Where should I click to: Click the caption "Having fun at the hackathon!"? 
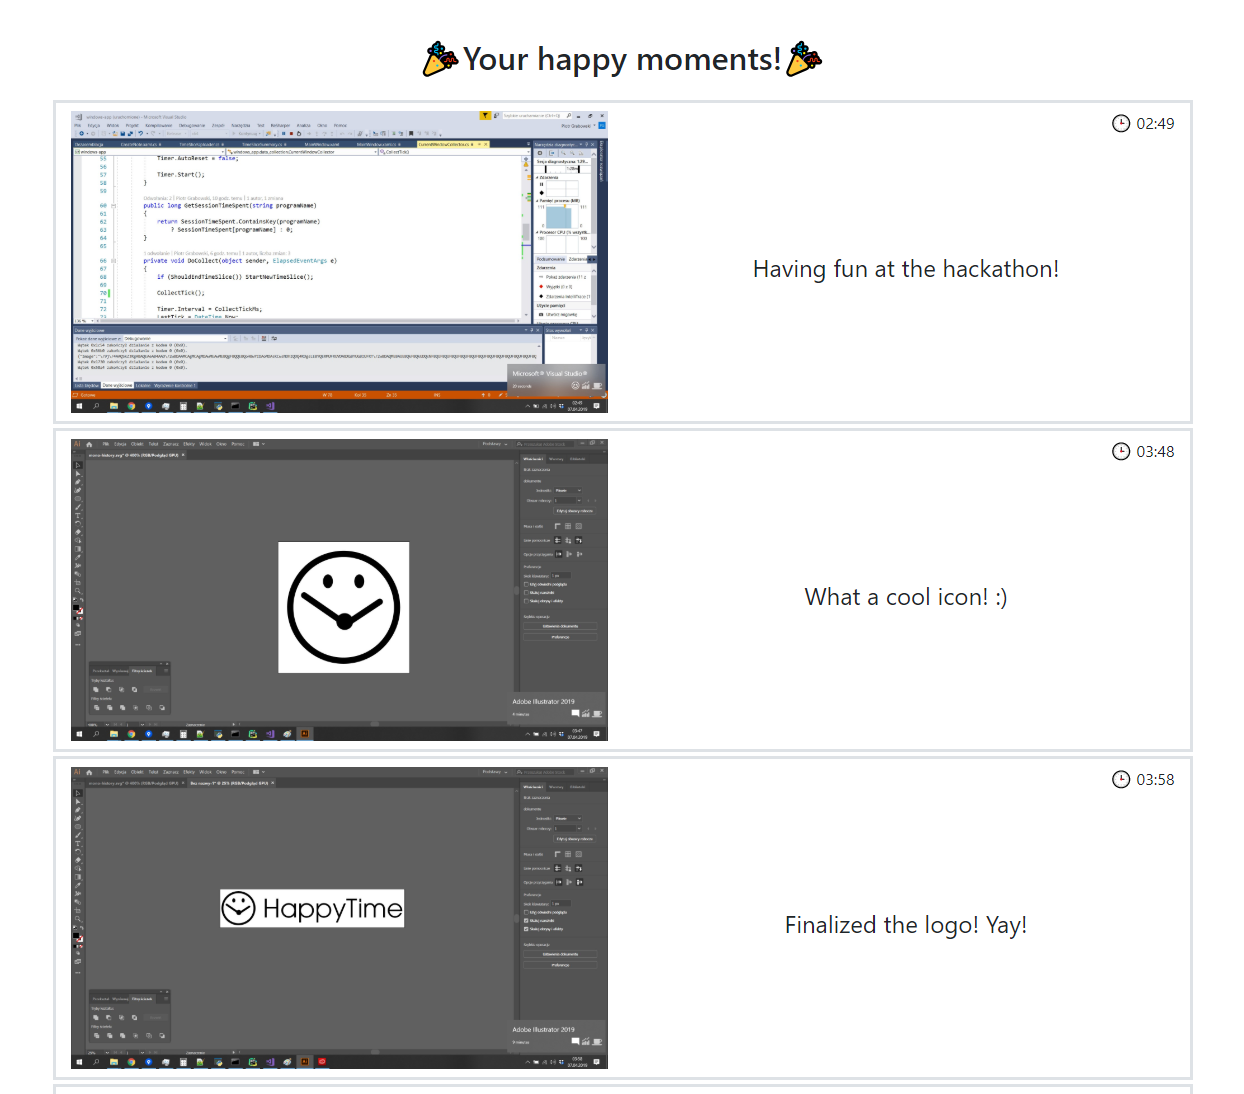tap(906, 269)
